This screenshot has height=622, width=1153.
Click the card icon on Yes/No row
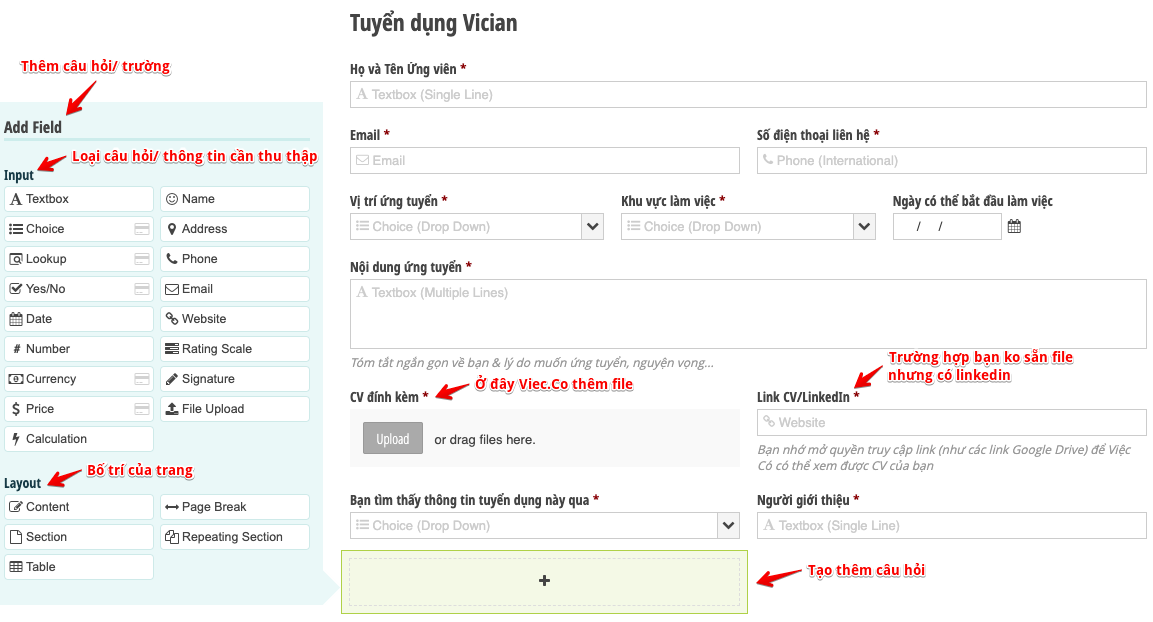coord(142,289)
